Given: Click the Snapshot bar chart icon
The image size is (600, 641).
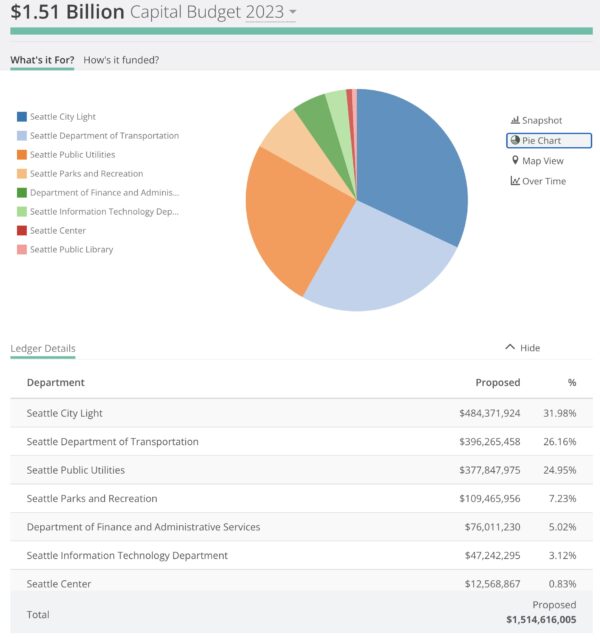Looking at the screenshot, I should [516, 120].
